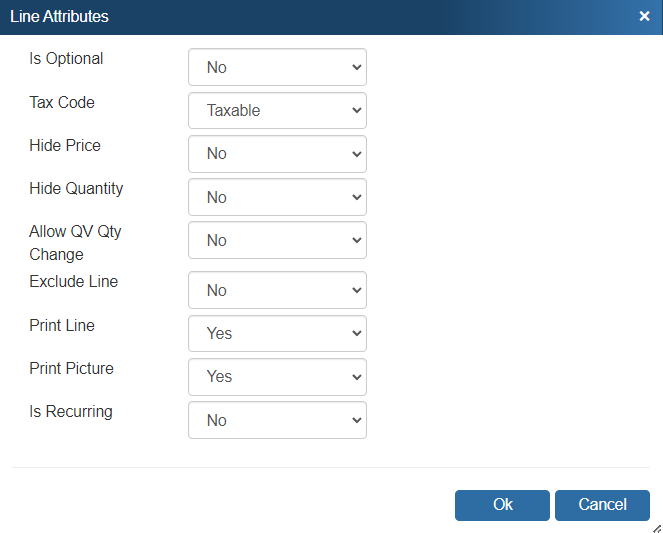Screen dimensions: 663x533
Task: Open the Print Line dropdown
Action: [x=277, y=333]
